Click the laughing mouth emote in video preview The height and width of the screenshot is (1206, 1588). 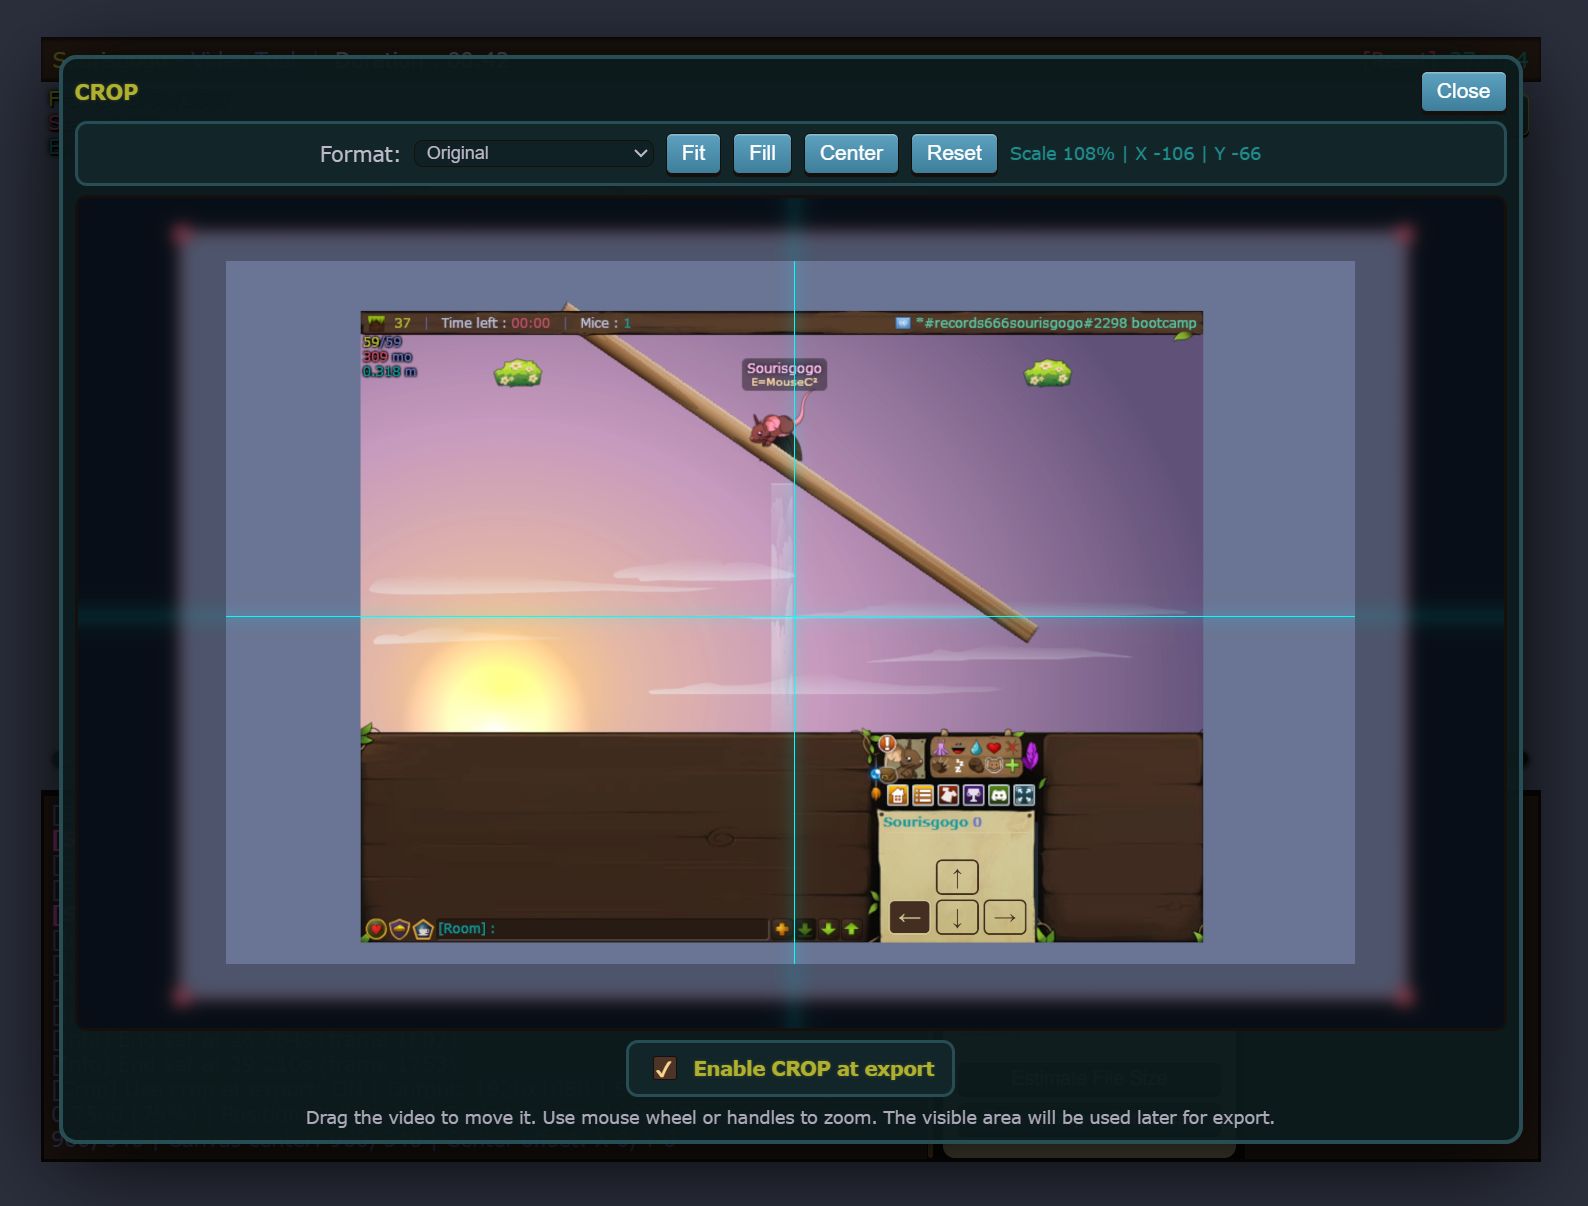coord(958,748)
